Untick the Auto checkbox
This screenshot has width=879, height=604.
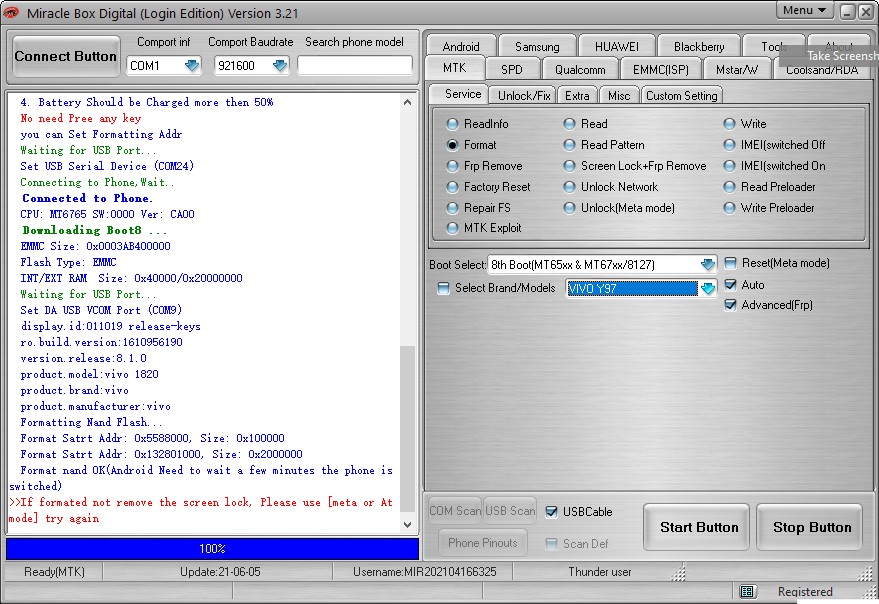click(730, 285)
